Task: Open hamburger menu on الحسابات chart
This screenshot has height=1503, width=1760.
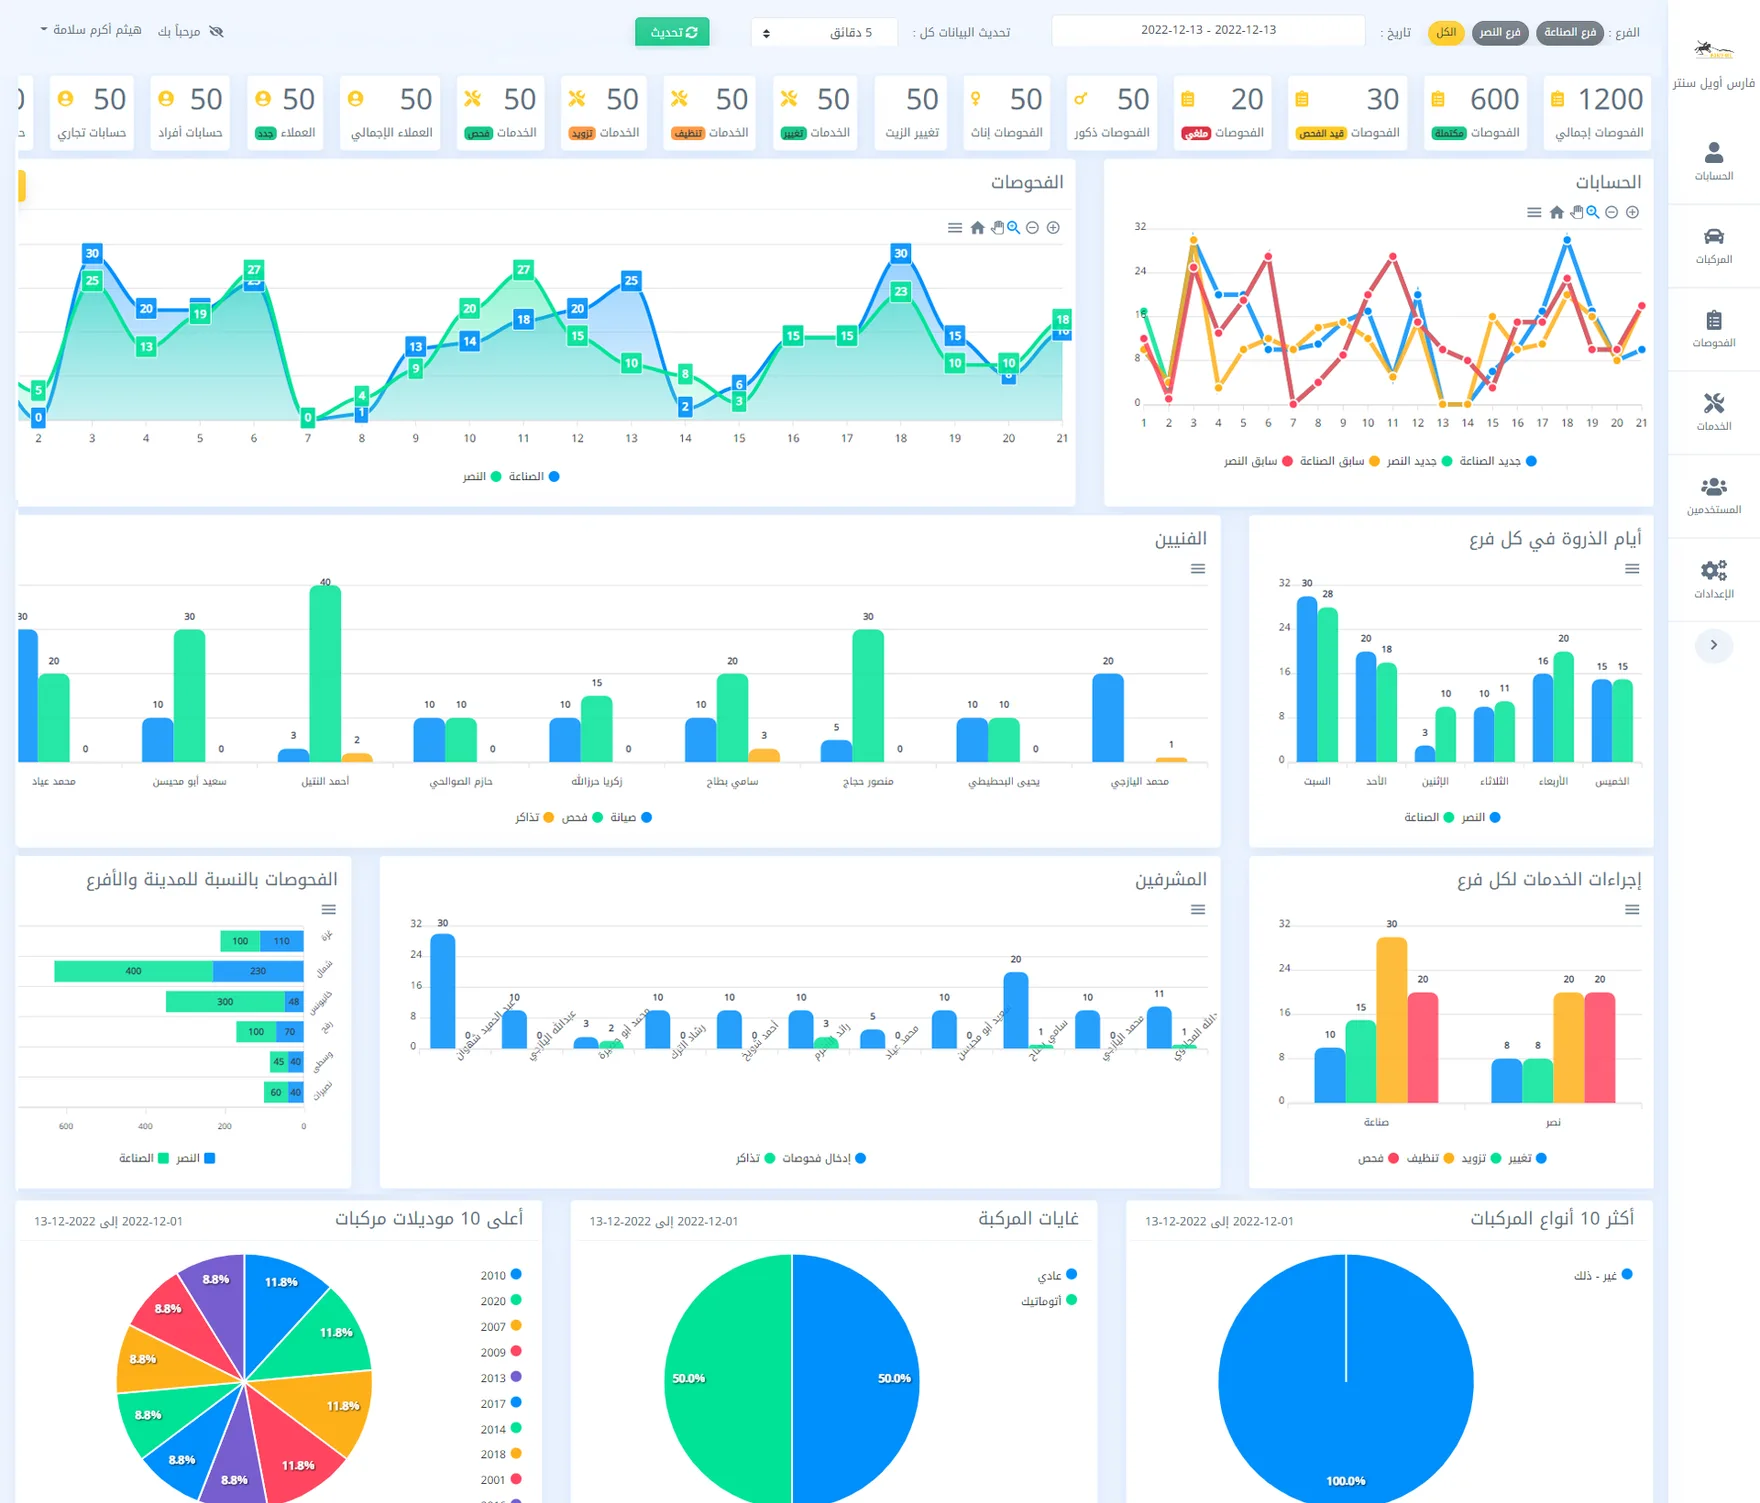Action: click(x=1534, y=212)
